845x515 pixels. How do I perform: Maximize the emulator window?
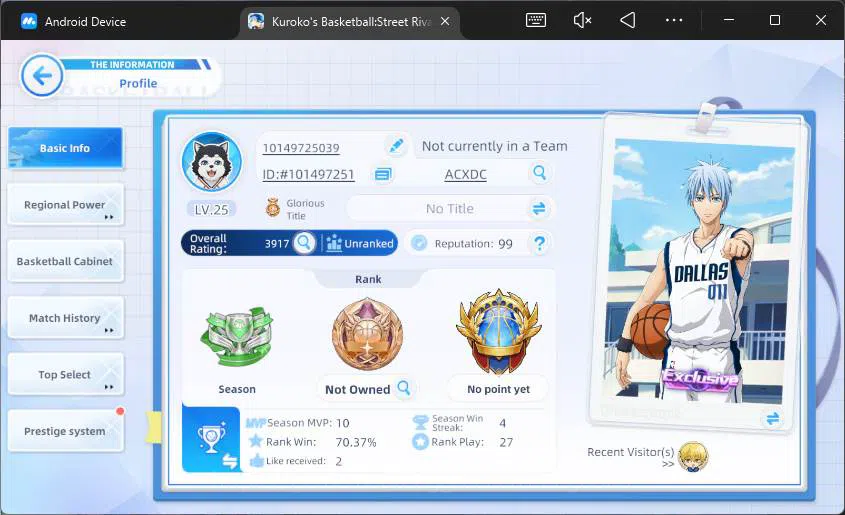pos(775,20)
